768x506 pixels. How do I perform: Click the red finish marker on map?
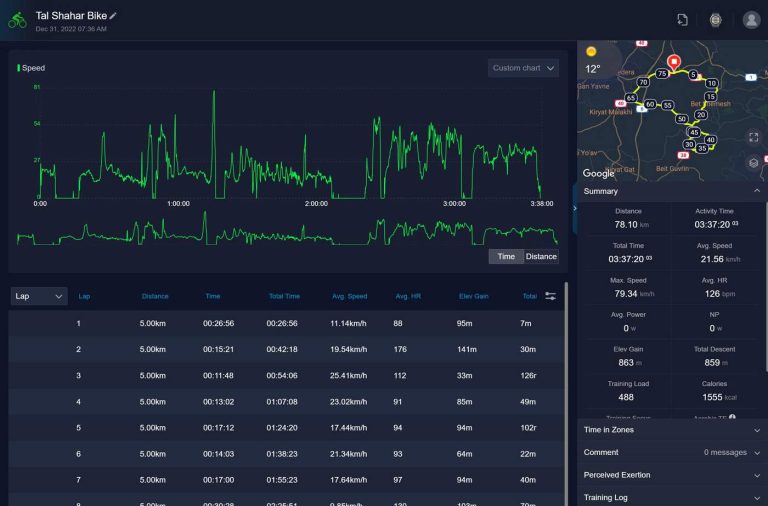[674, 63]
